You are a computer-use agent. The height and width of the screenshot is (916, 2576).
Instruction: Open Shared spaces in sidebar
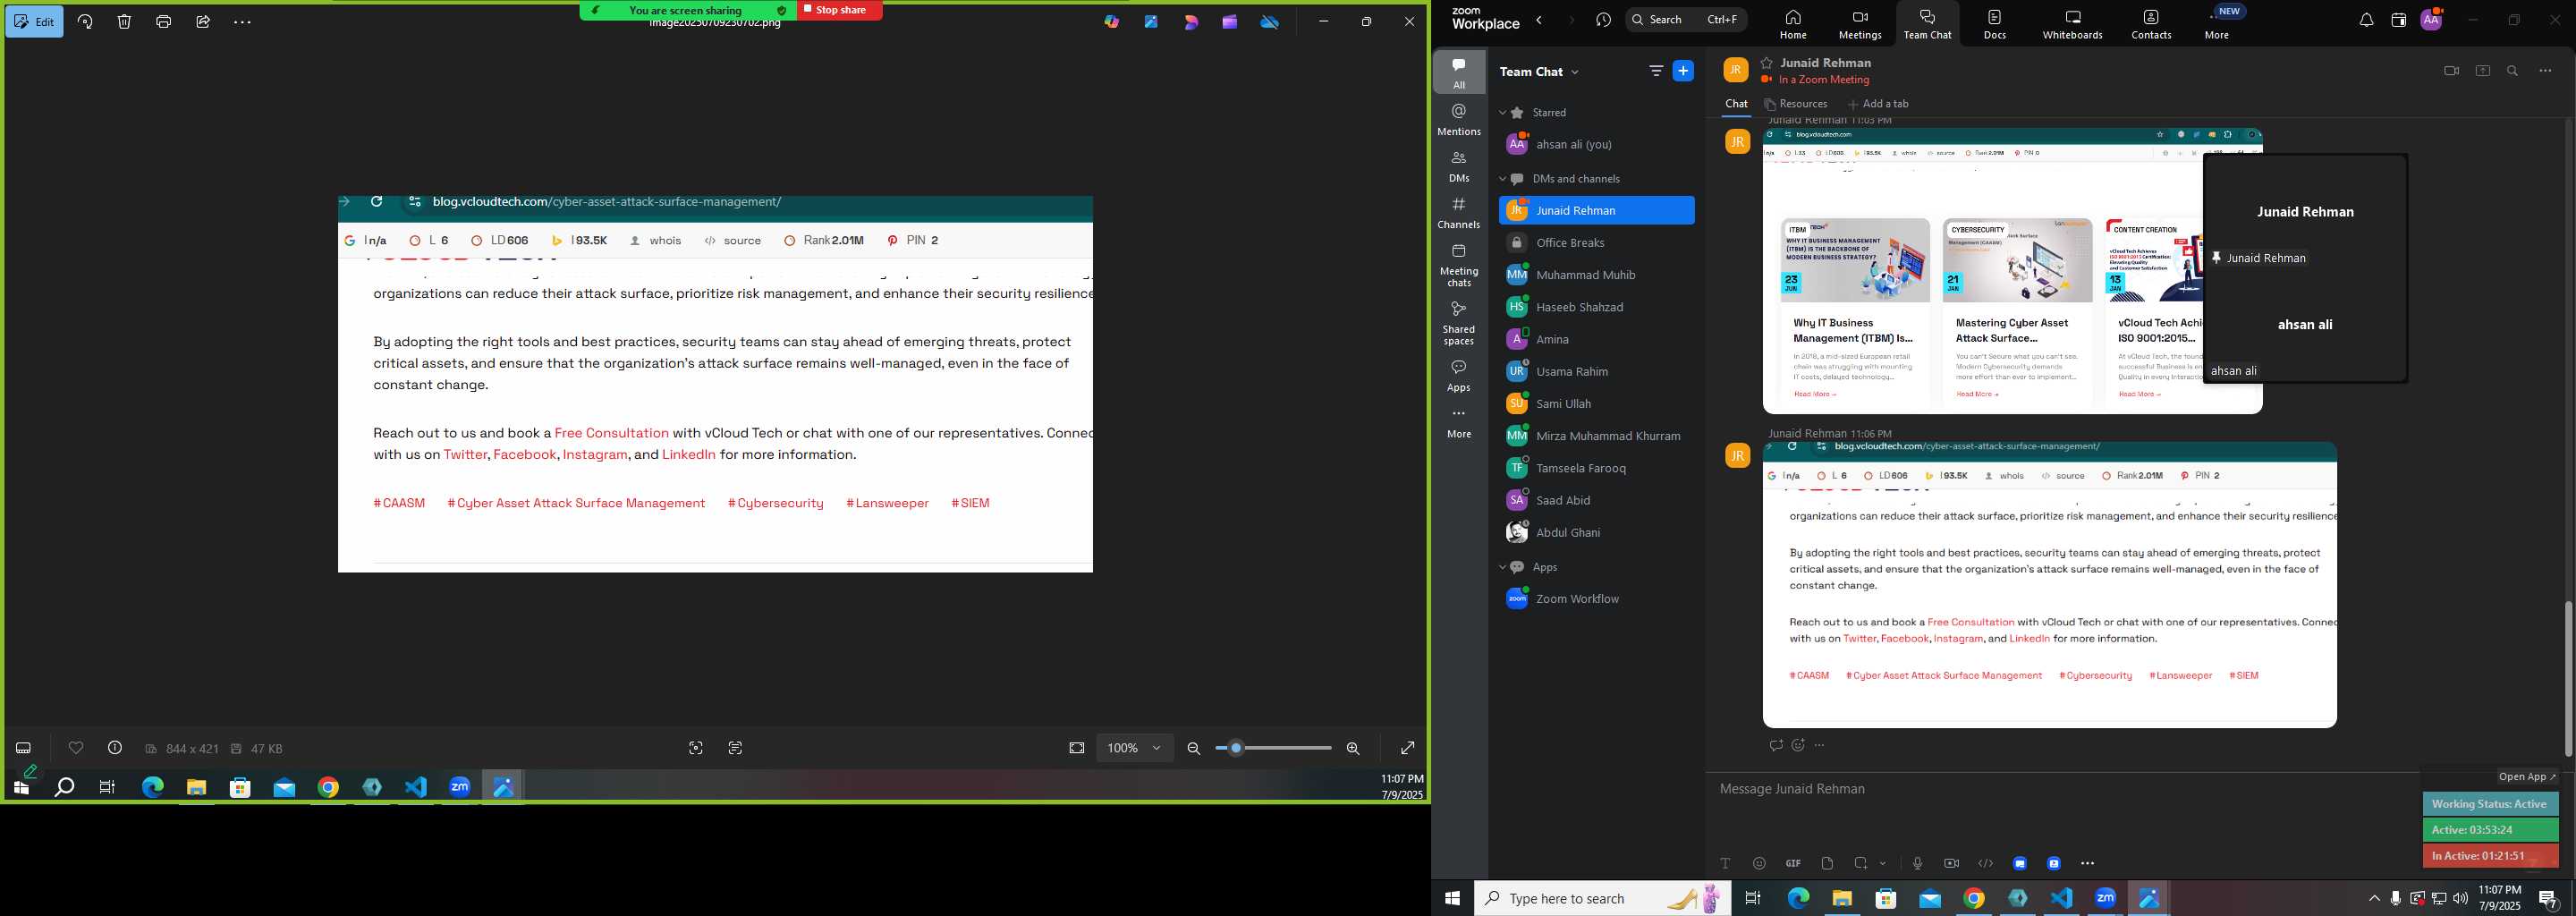1459,323
